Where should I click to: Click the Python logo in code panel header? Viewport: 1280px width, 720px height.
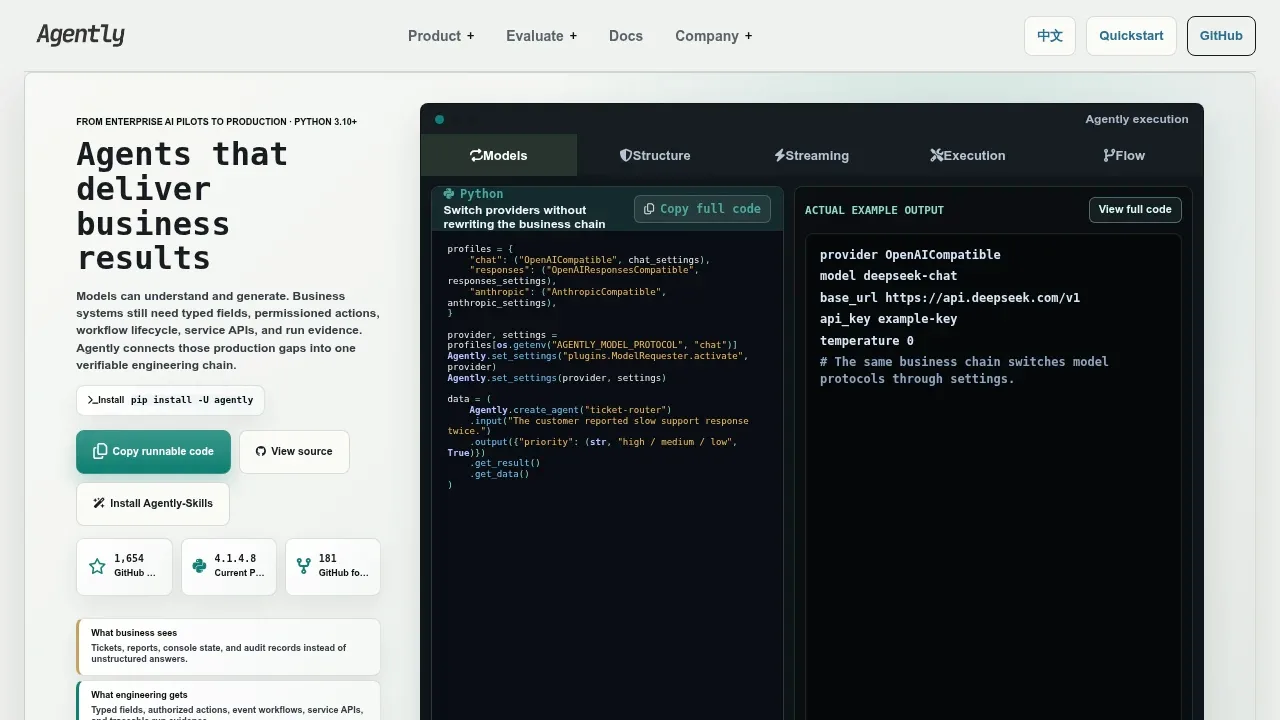[449, 194]
